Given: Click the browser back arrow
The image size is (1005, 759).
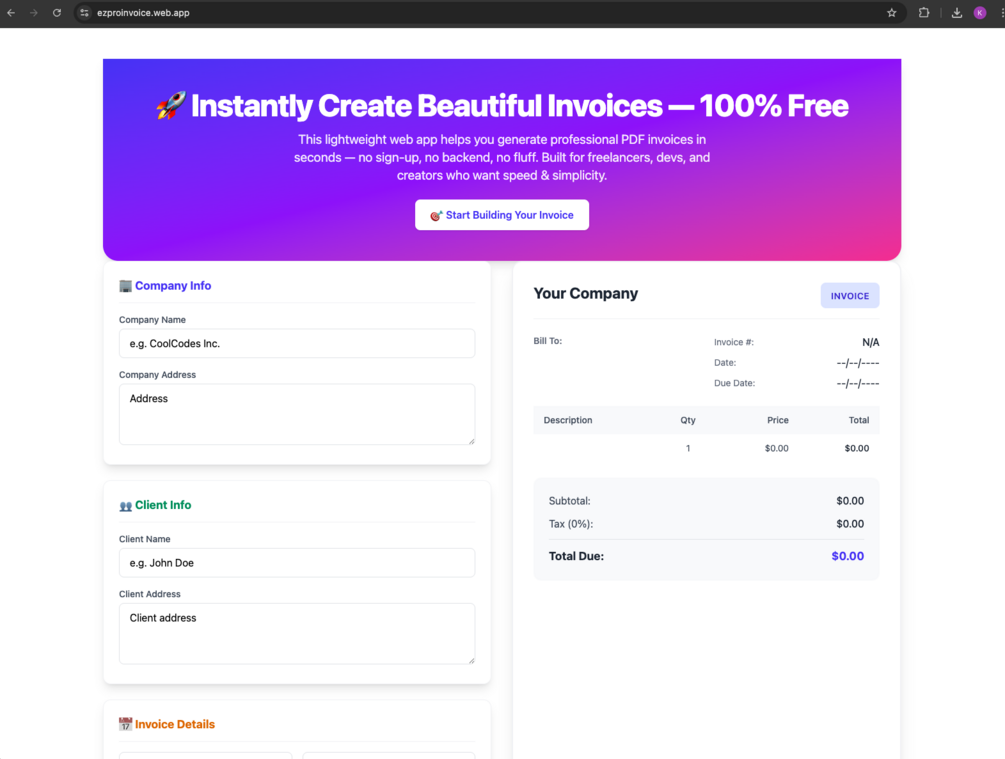Looking at the screenshot, I should coord(11,13).
